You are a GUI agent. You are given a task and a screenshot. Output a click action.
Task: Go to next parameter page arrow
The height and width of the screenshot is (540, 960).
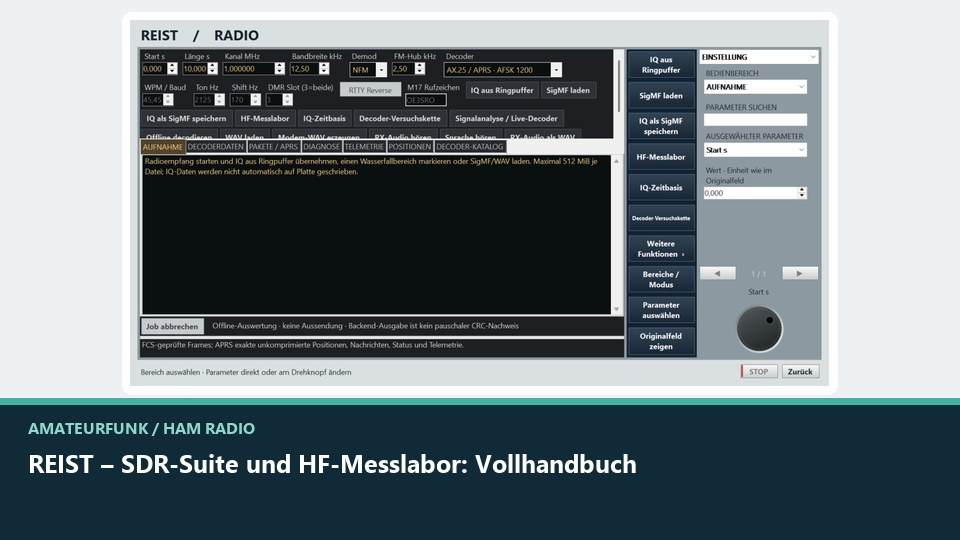click(800, 274)
